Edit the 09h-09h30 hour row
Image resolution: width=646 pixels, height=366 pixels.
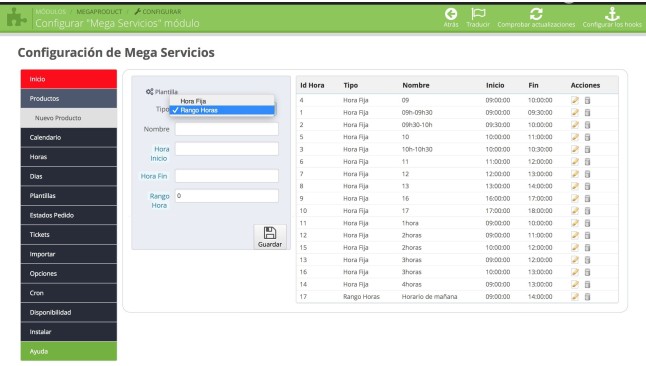click(575, 113)
